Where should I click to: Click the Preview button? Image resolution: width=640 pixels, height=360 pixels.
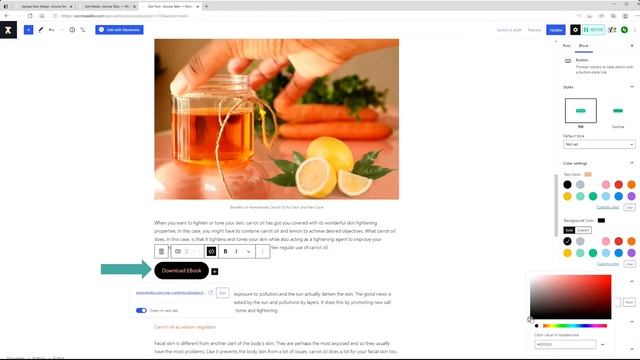point(534,30)
